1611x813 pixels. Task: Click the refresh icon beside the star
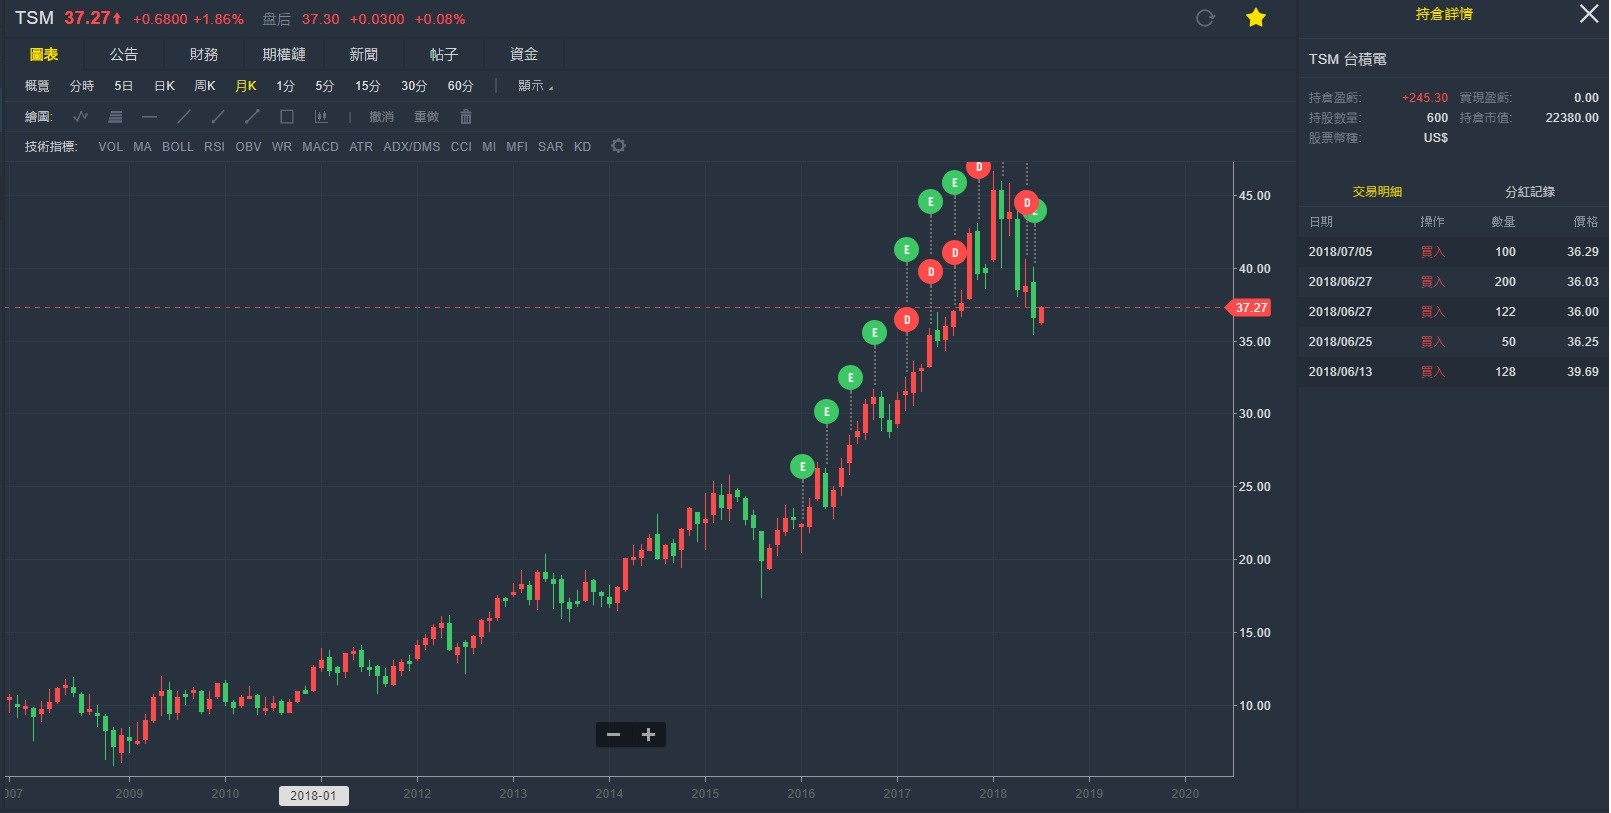[x=1205, y=18]
